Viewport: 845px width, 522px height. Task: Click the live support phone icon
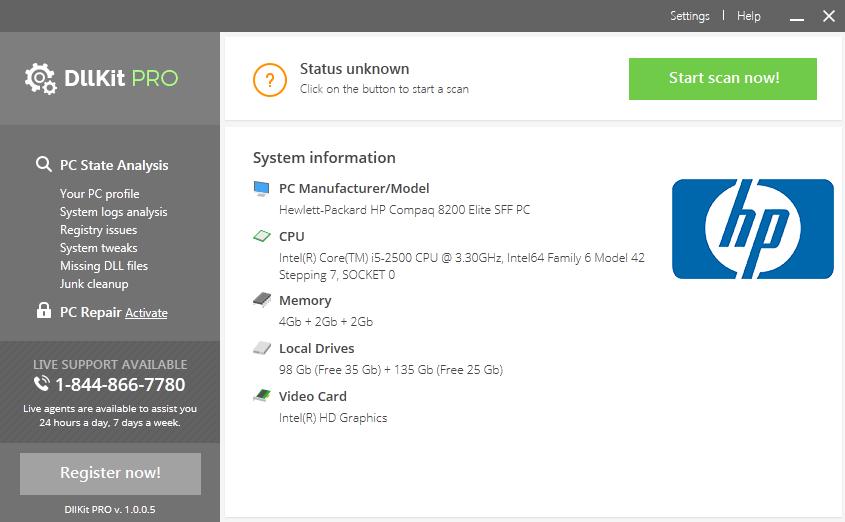click(42, 384)
